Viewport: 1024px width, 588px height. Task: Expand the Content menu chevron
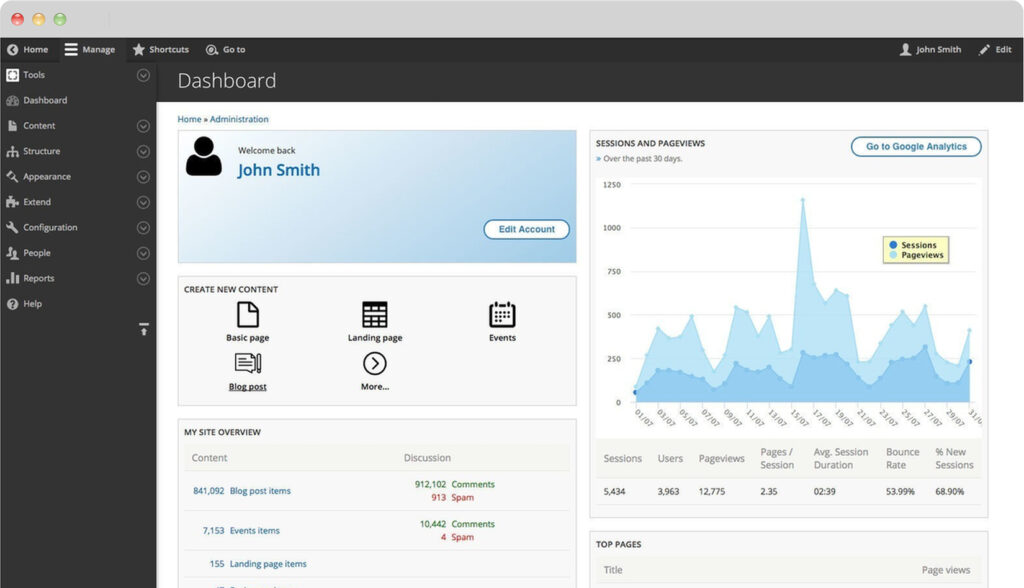tap(143, 126)
